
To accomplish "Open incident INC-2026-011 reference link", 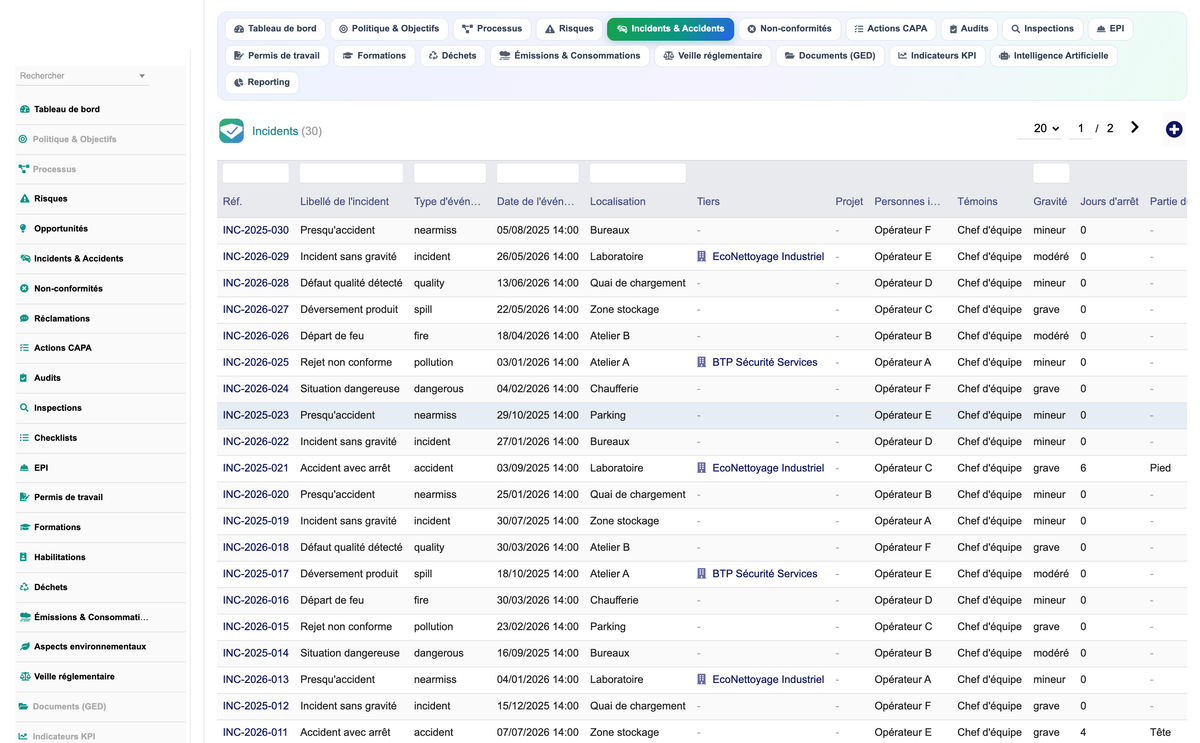I will [x=256, y=733].
